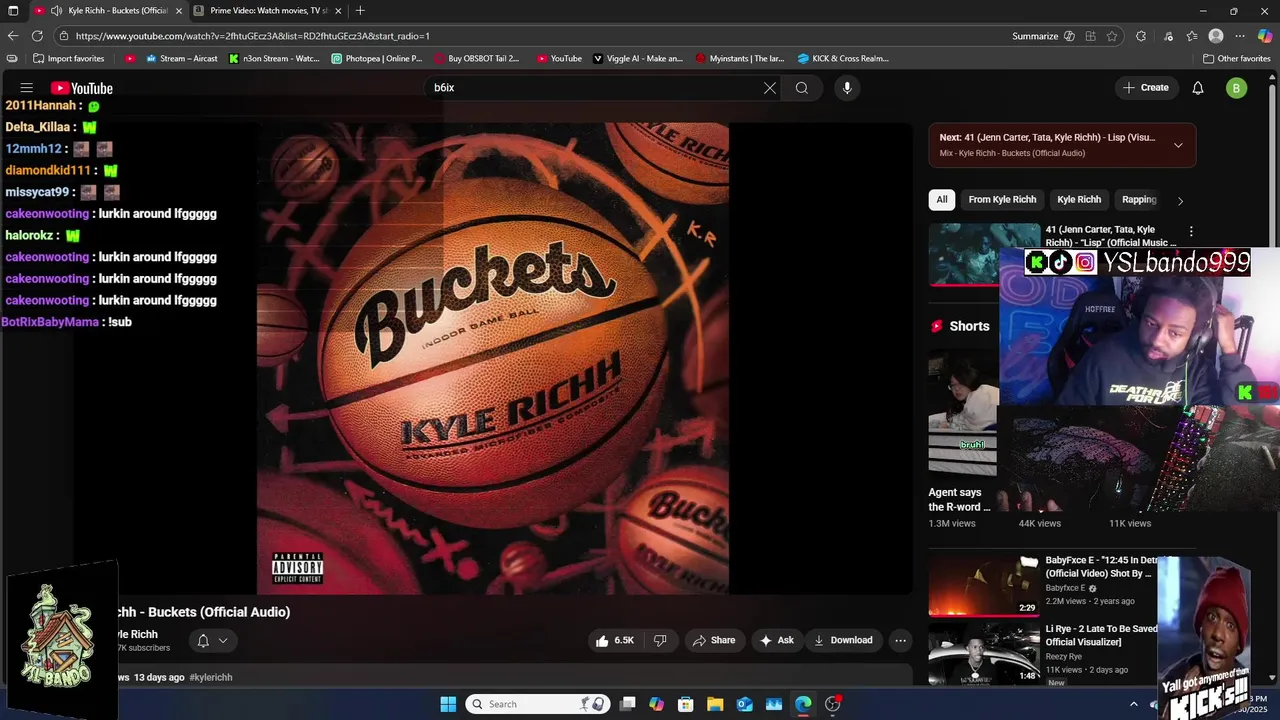Open the Import favorites bookmark
This screenshot has height=720, width=1280.
[x=68, y=58]
